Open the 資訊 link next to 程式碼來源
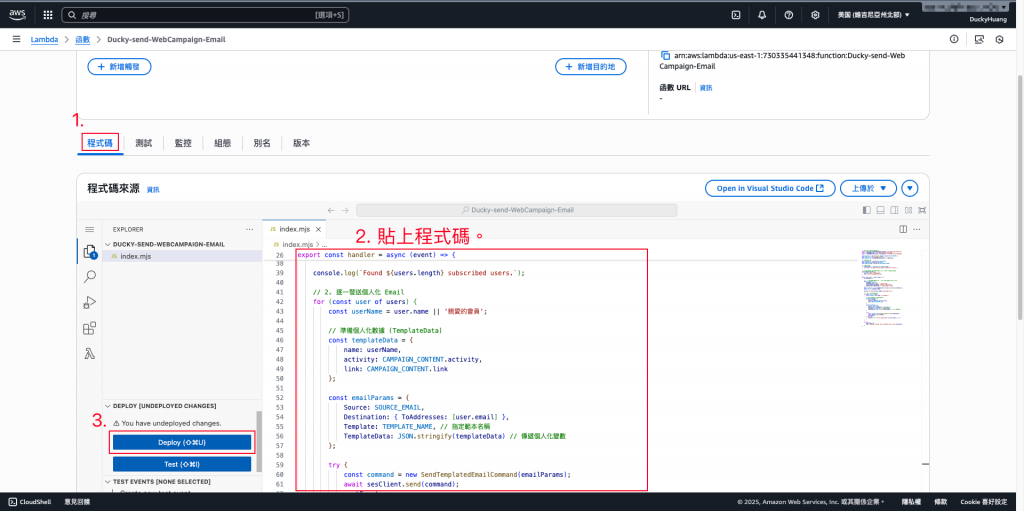1024x511 pixels. pos(153,190)
